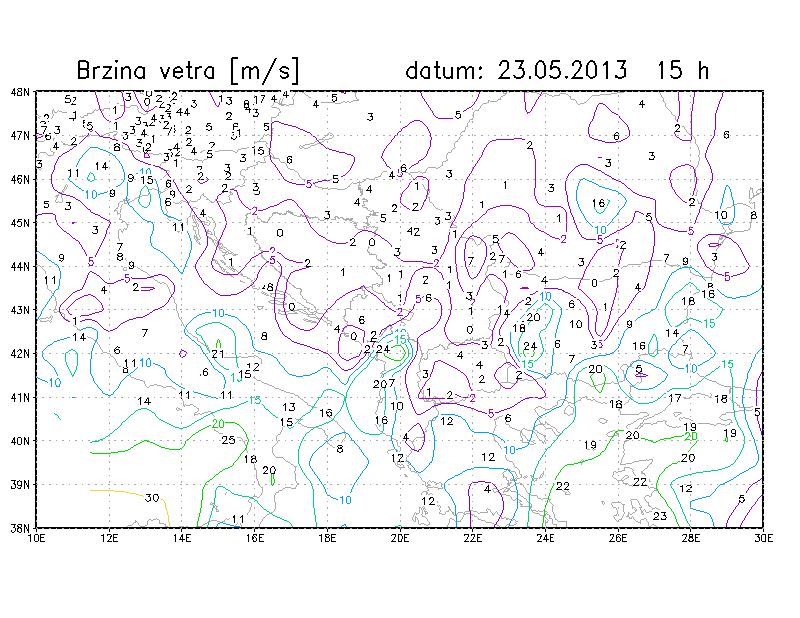Click the 22E longitude axis label
The height and width of the screenshot is (618, 800).
tap(473, 538)
